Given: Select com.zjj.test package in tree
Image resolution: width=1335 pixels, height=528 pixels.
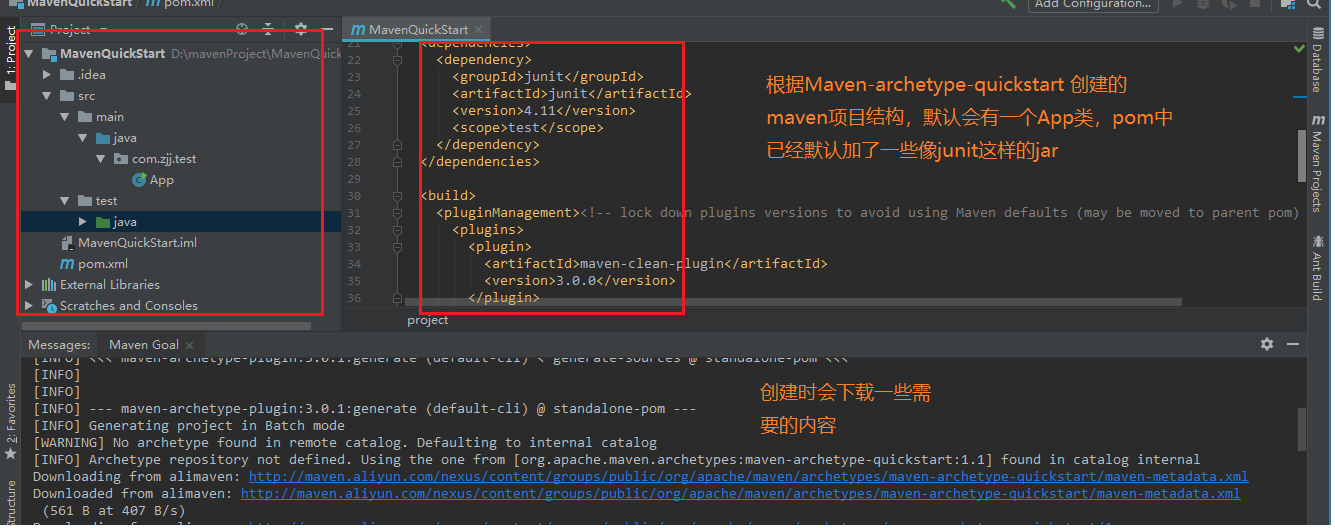Looking at the screenshot, I should pos(165,159).
